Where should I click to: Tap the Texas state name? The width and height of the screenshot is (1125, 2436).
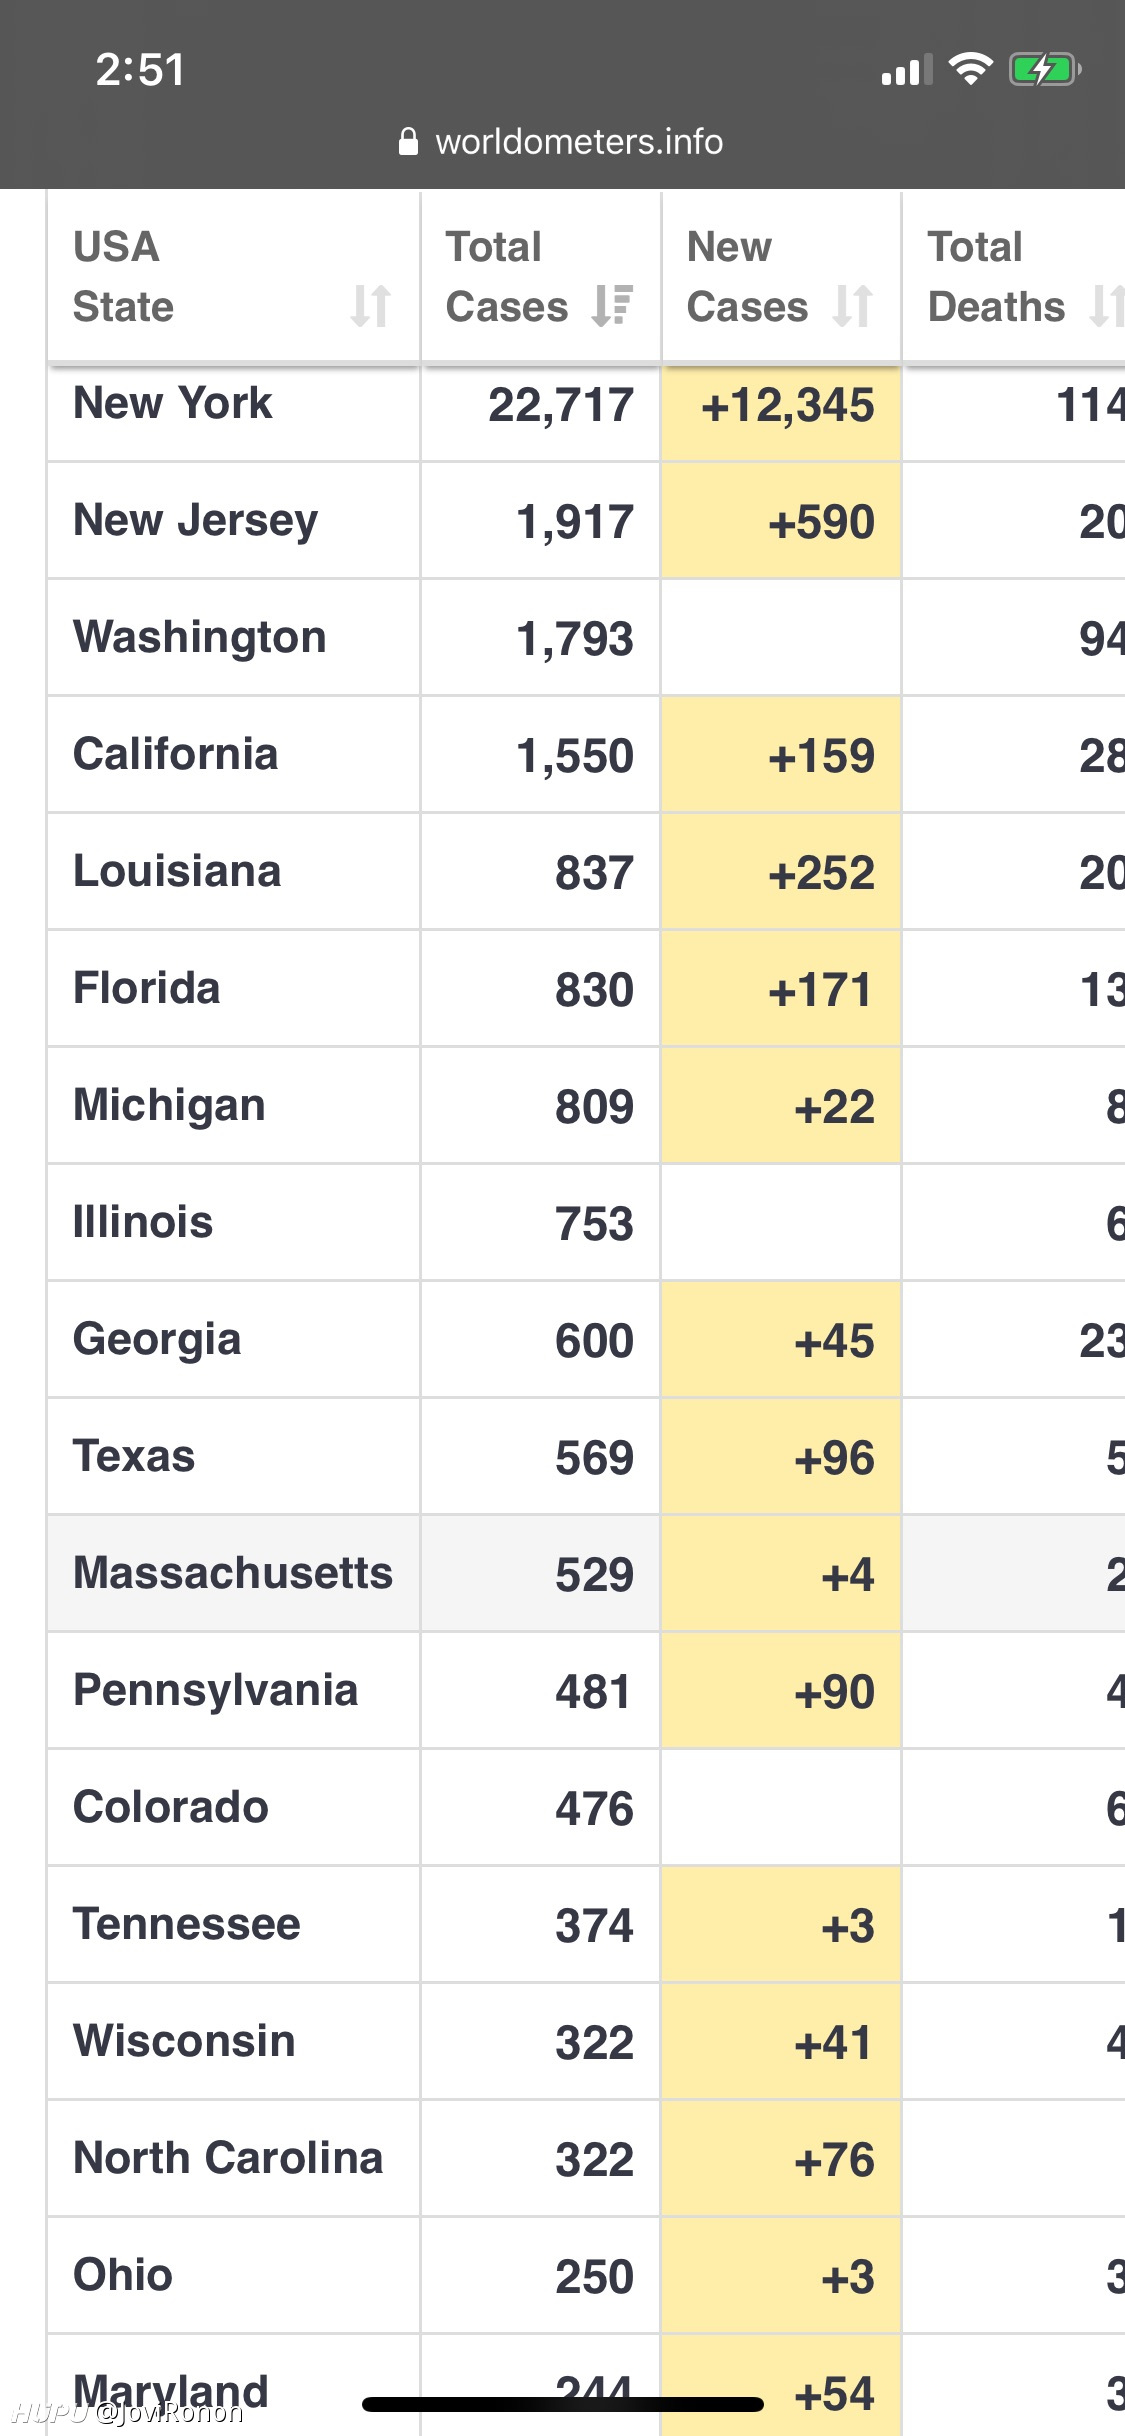[x=134, y=1456]
